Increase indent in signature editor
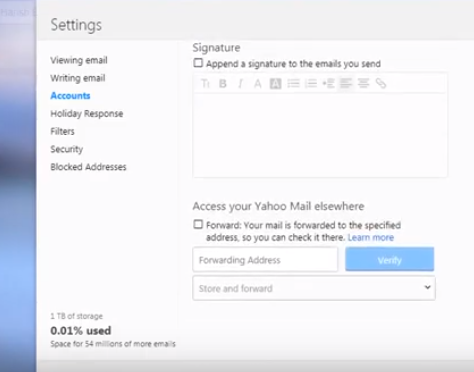The width and height of the screenshot is (474, 372). tap(328, 83)
